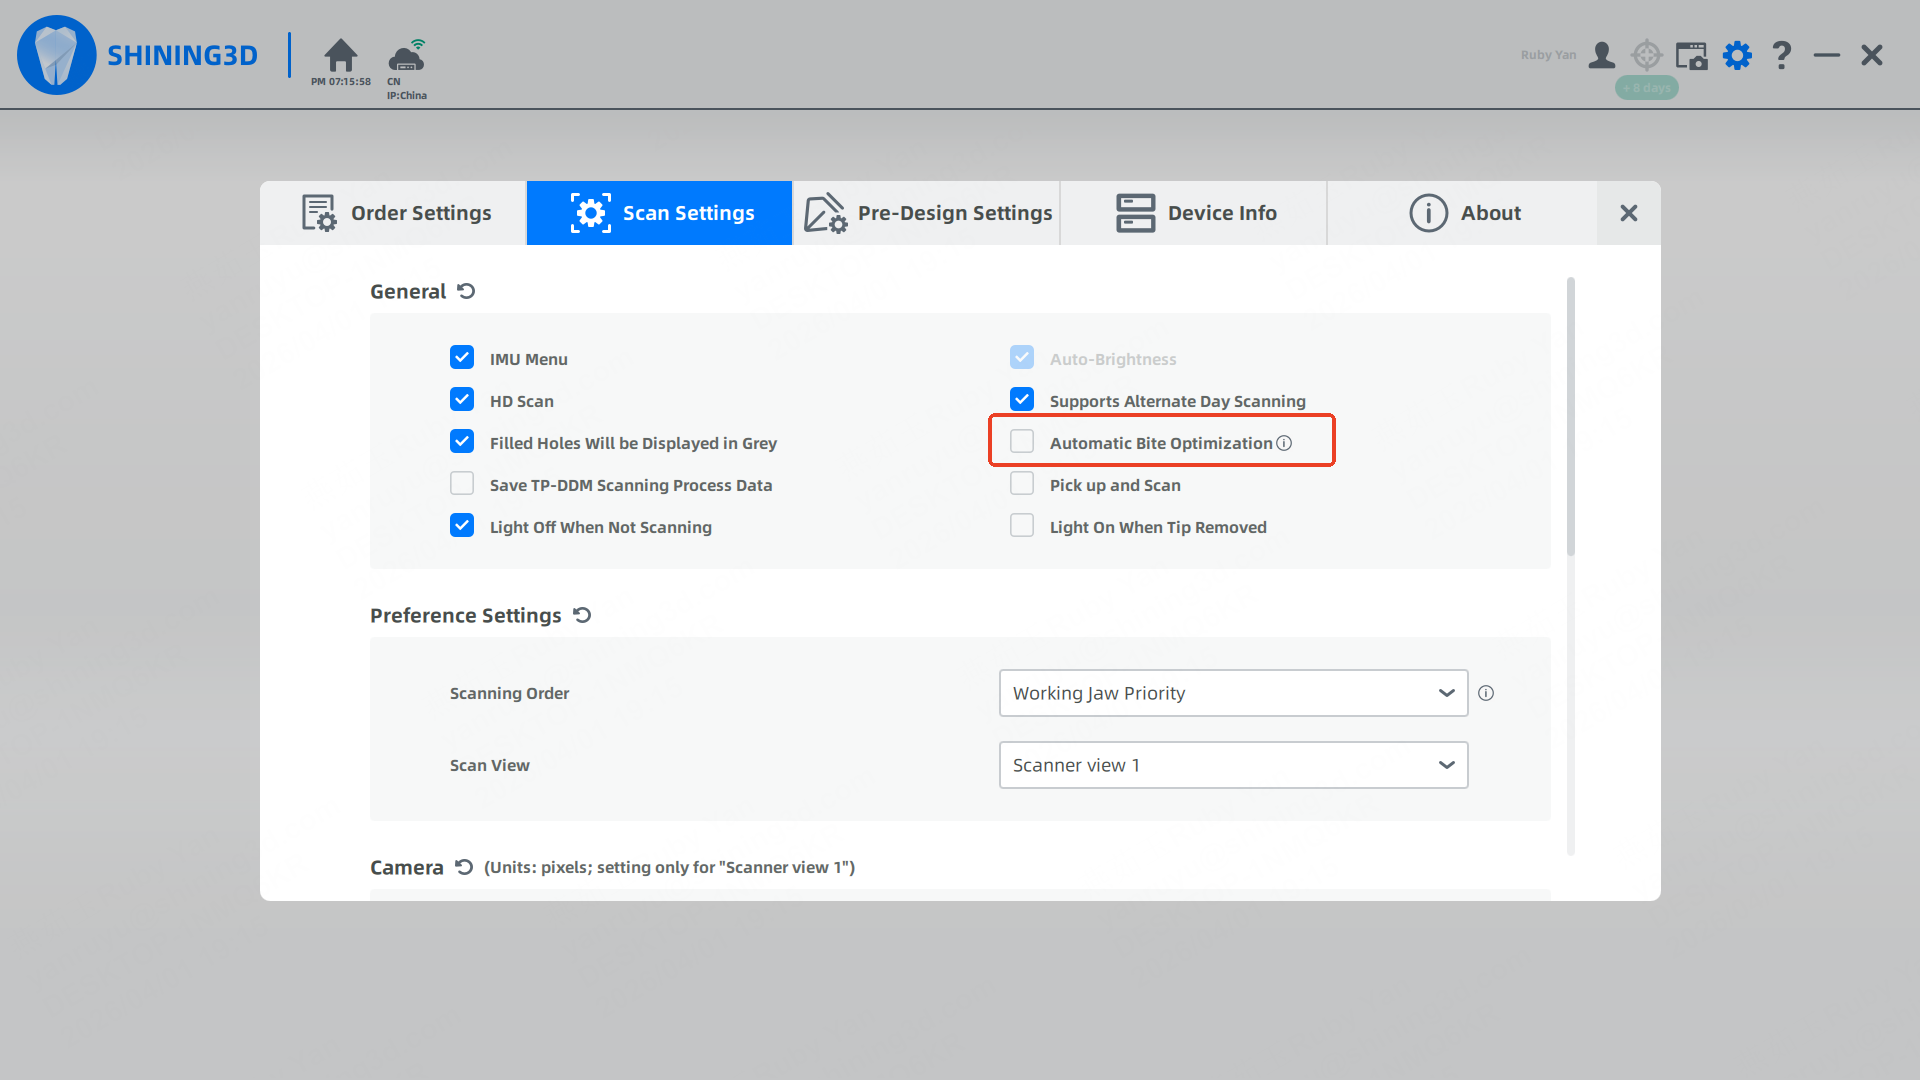The width and height of the screenshot is (1920, 1080).
Task: Click the home icon in top bar
Action: pyautogui.click(x=341, y=55)
